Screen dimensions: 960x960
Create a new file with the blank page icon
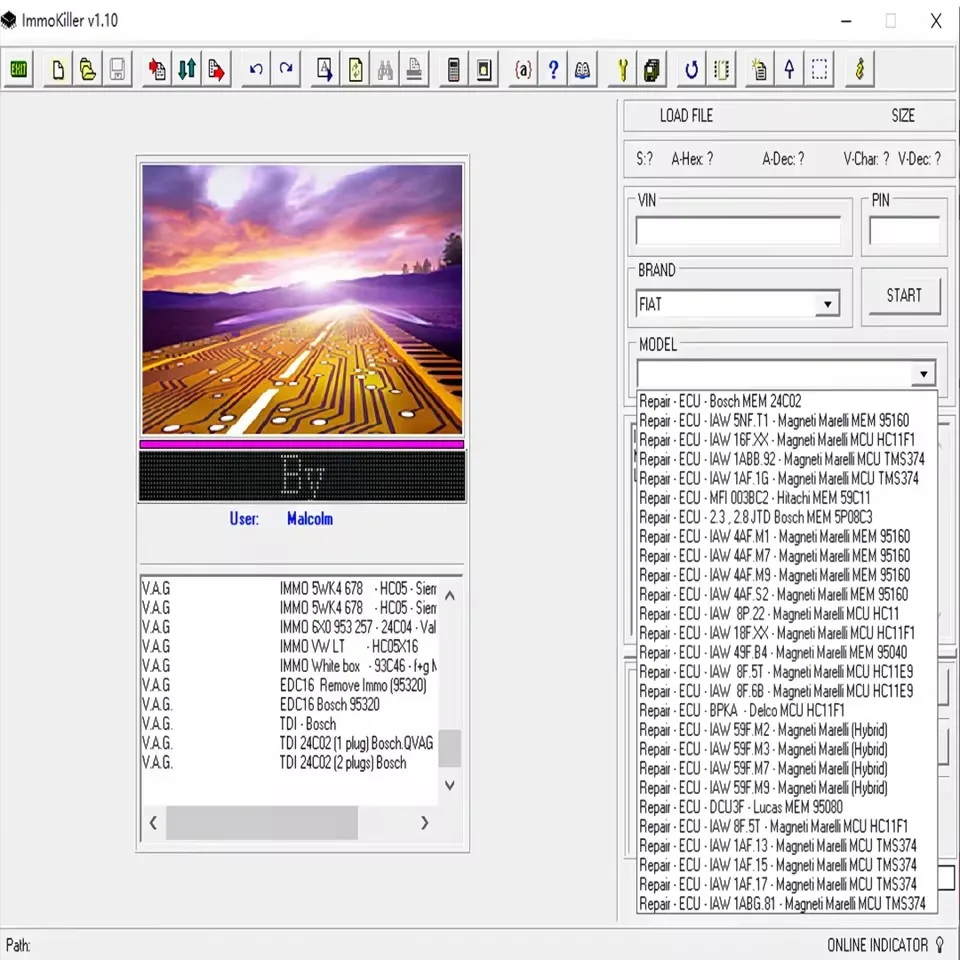(x=57, y=69)
